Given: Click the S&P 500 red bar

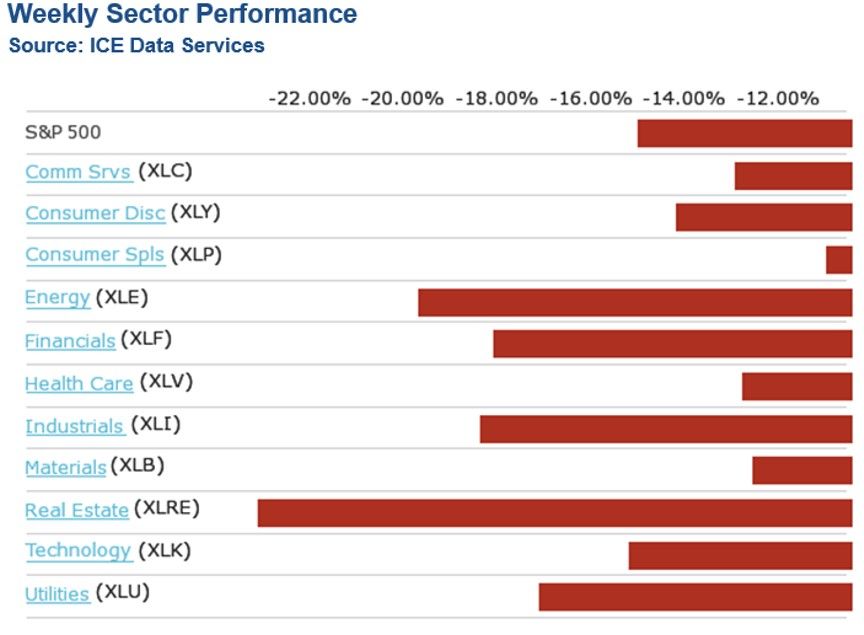Looking at the screenshot, I should click(744, 133).
